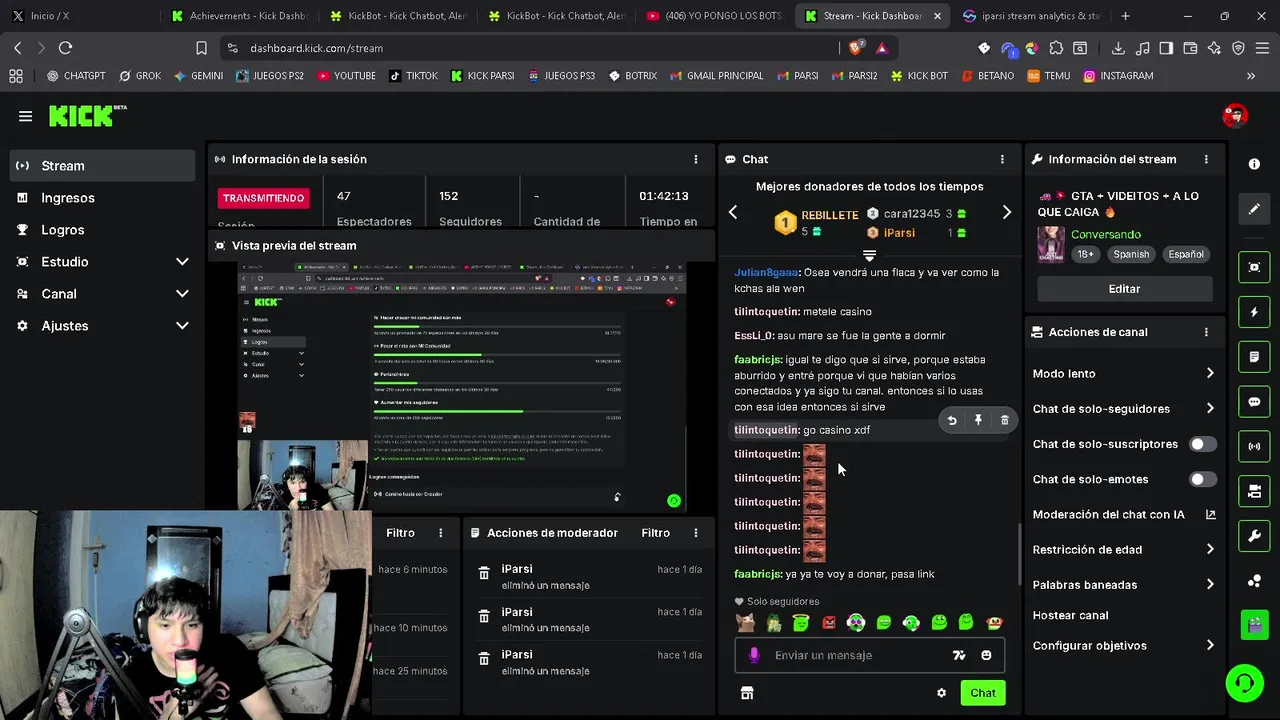Click the Filtro button in Acciones de moderador
The height and width of the screenshot is (720, 1280).
(655, 533)
